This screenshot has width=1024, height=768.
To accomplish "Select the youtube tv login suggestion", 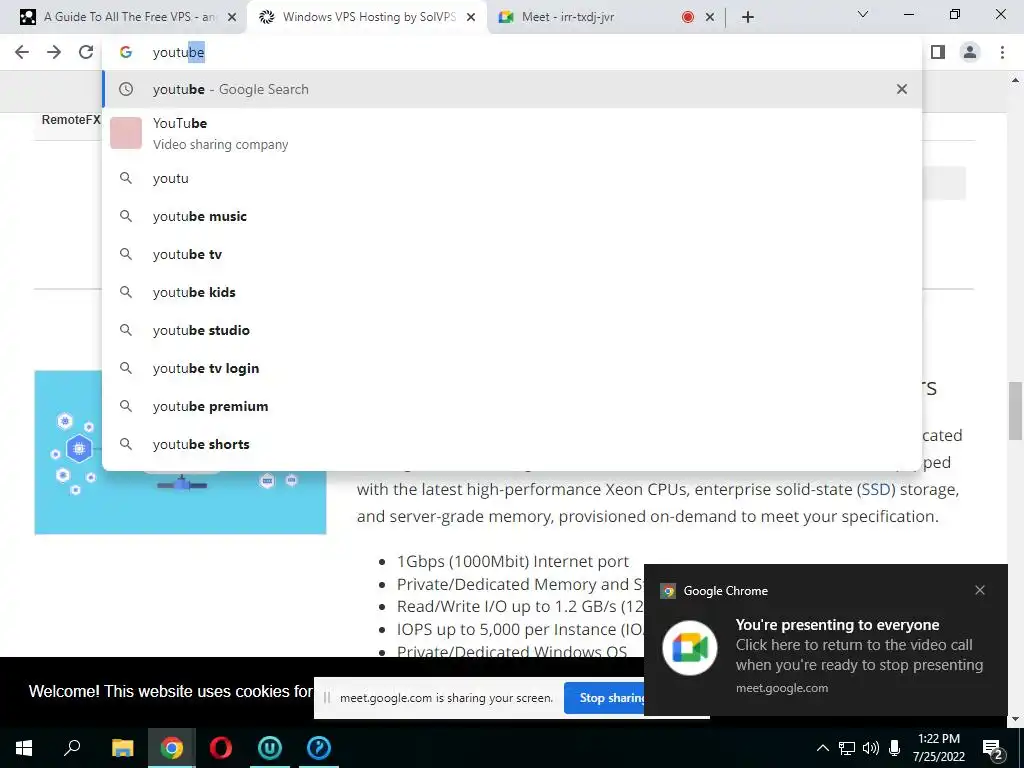I will point(511,368).
